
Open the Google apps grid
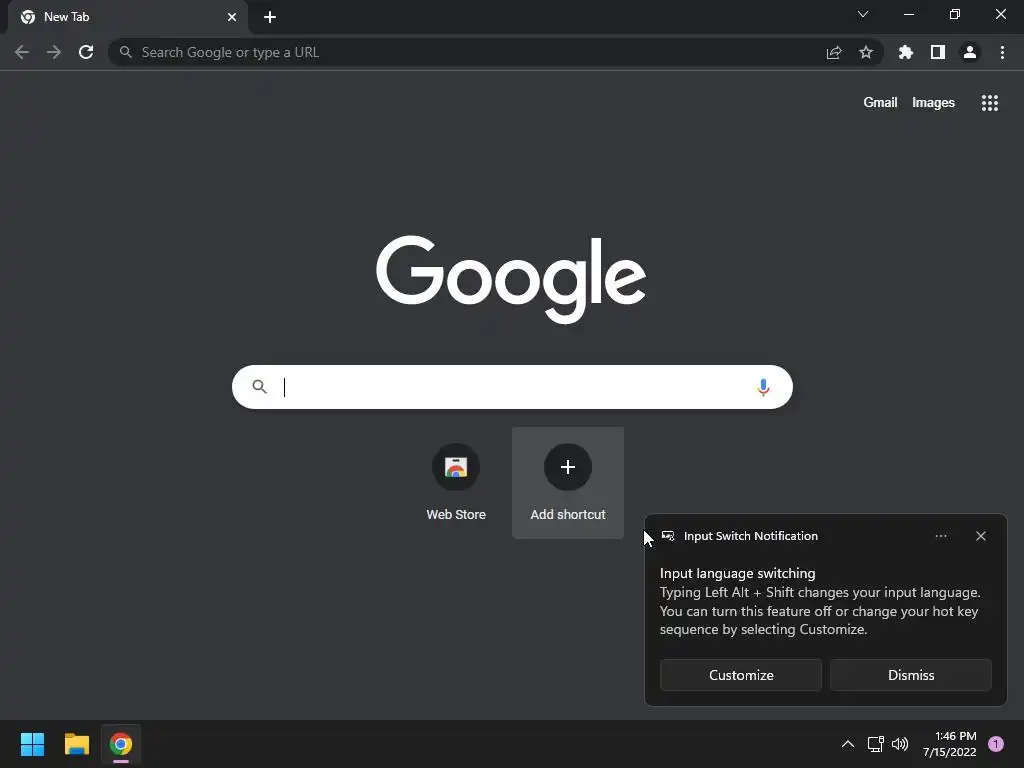pyautogui.click(x=990, y=103)
